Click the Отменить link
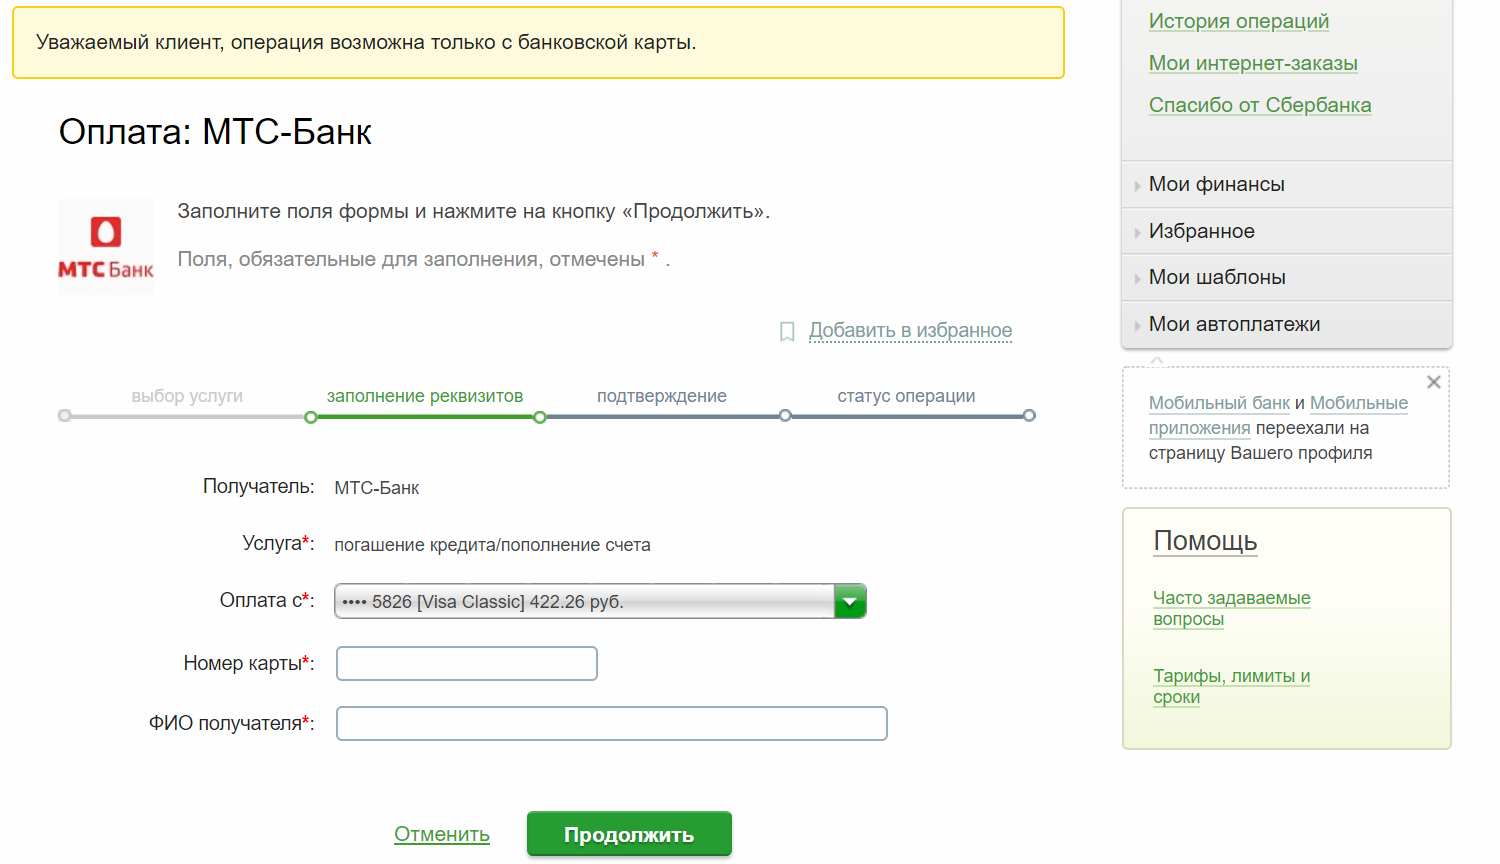 pos(441,834)
